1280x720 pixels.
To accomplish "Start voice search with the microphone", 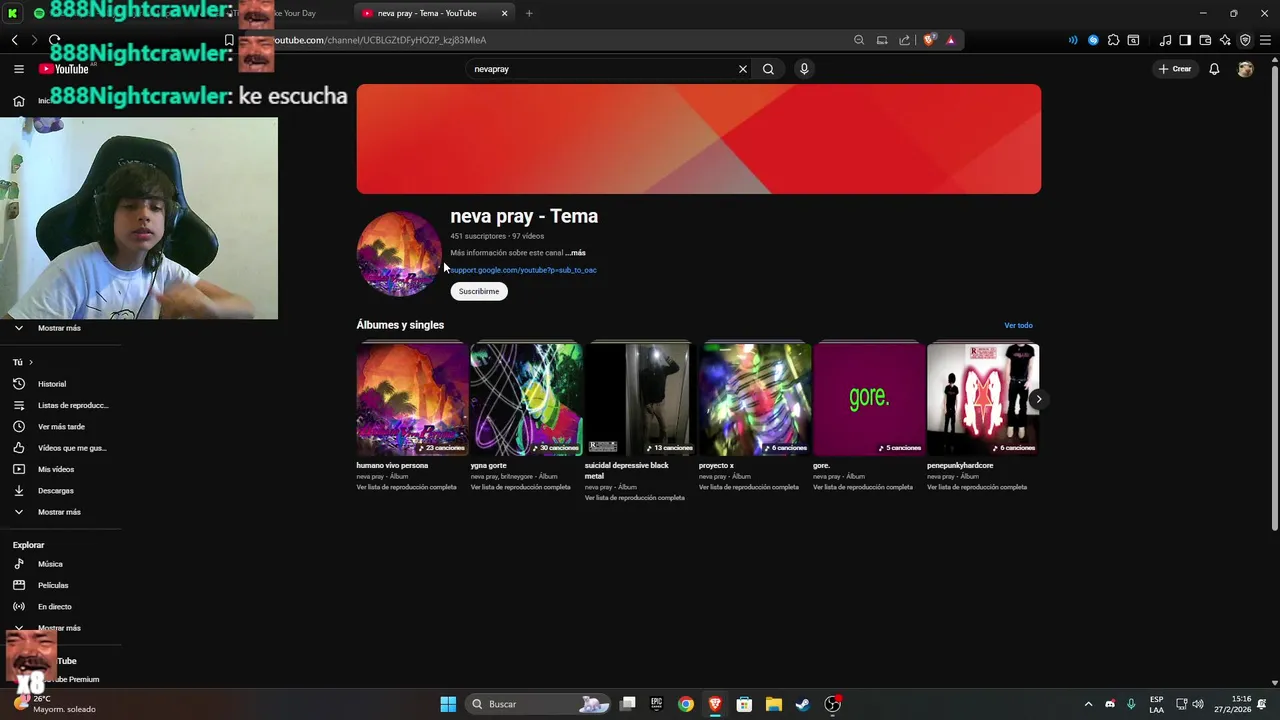I will coord(804,69).
